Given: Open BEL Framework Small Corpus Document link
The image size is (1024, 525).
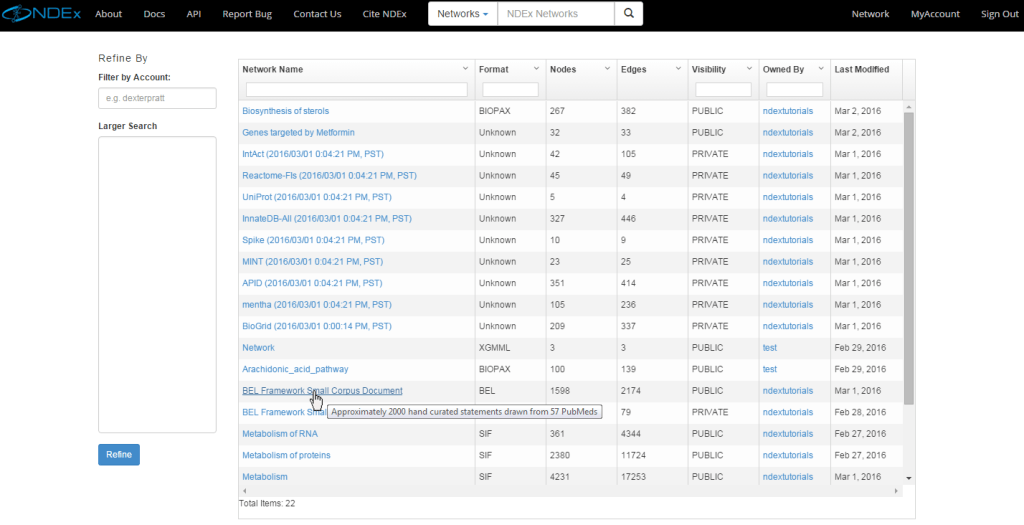Looking at the screenshot, I should point(322,391).
